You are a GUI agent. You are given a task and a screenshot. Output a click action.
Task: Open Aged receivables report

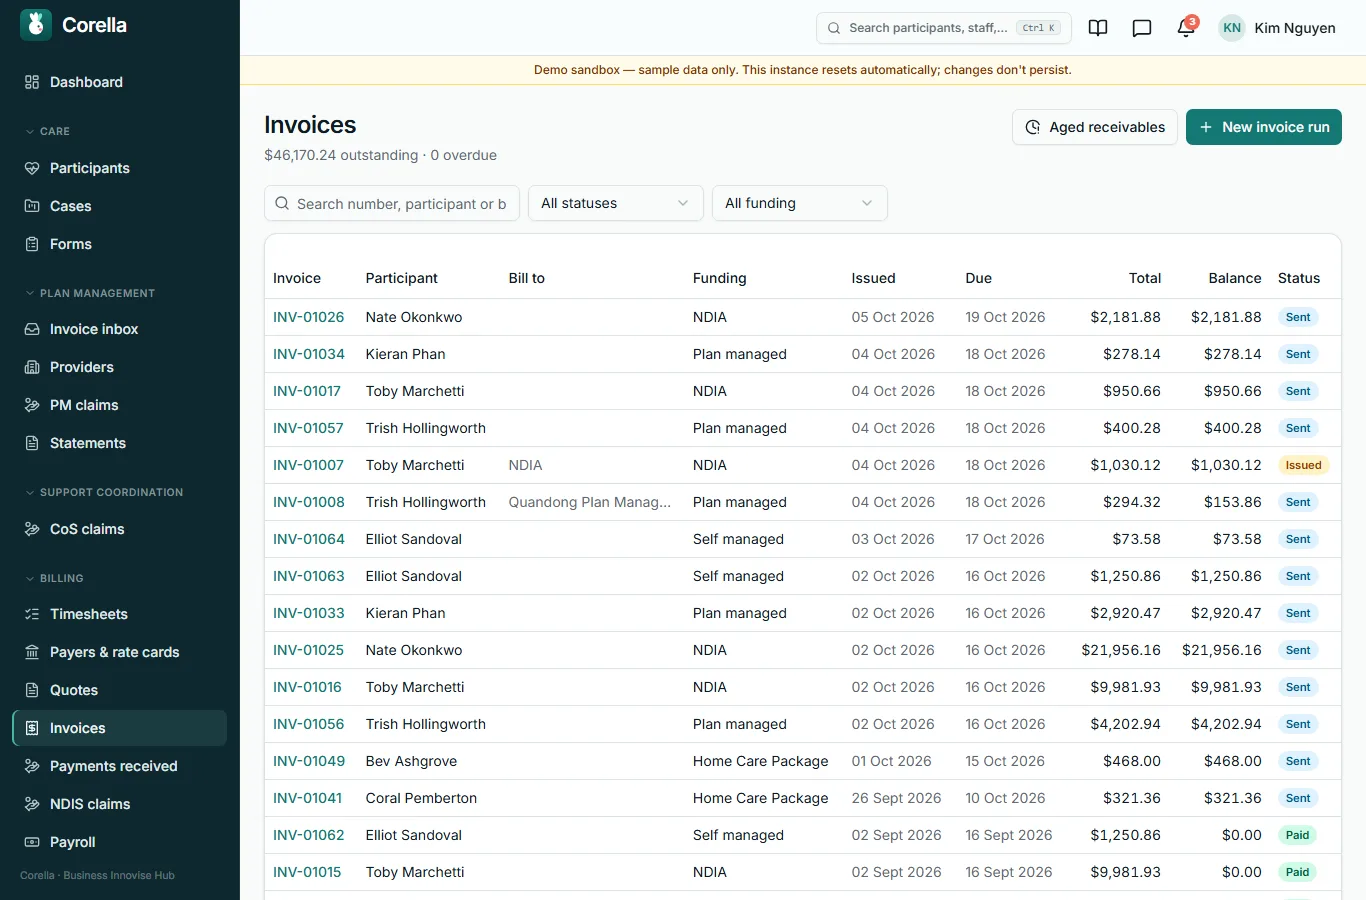coord(1095,127)
